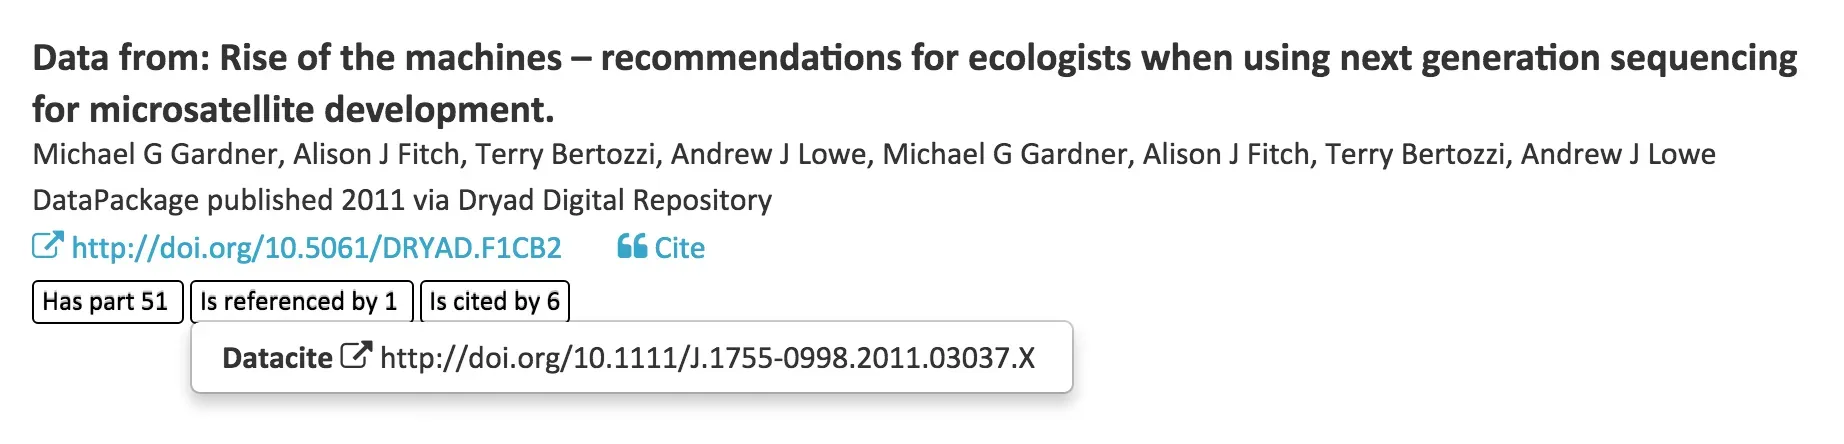Click the "Rise of the machines" dataset title
Screen dimensions: 1844x444
click(914, 58)
